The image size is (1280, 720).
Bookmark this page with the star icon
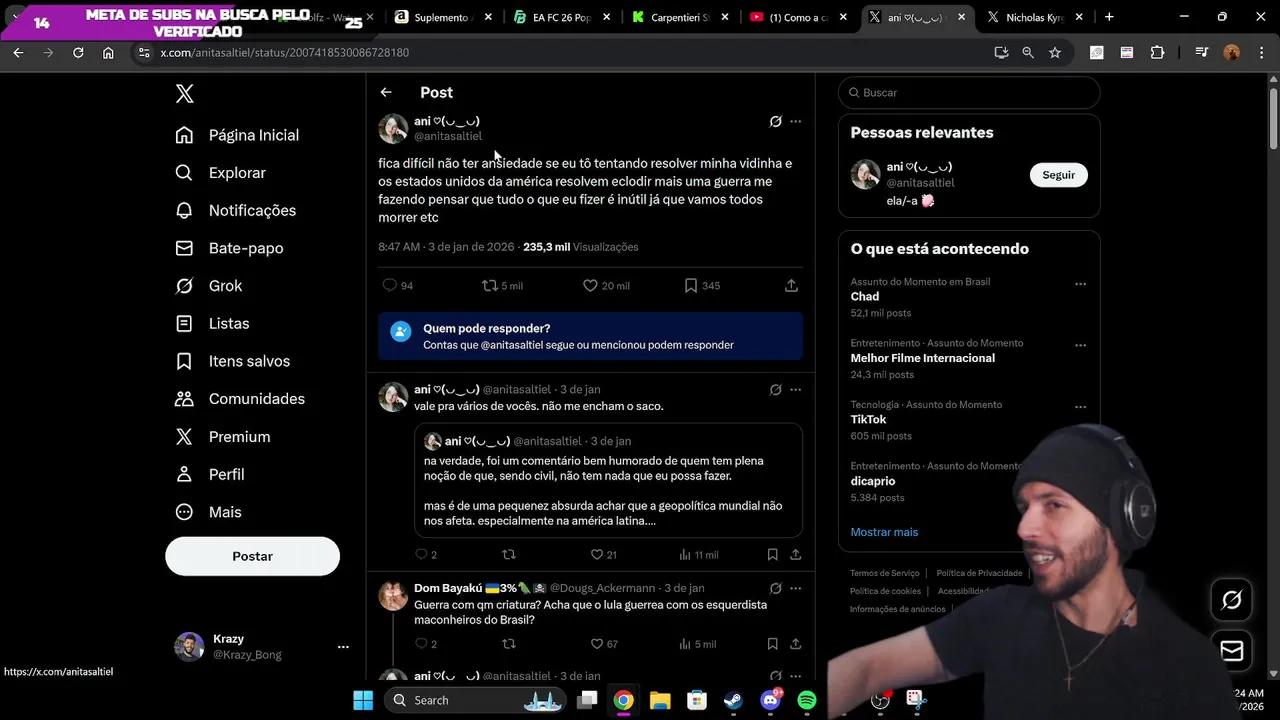pos(1055,53)
